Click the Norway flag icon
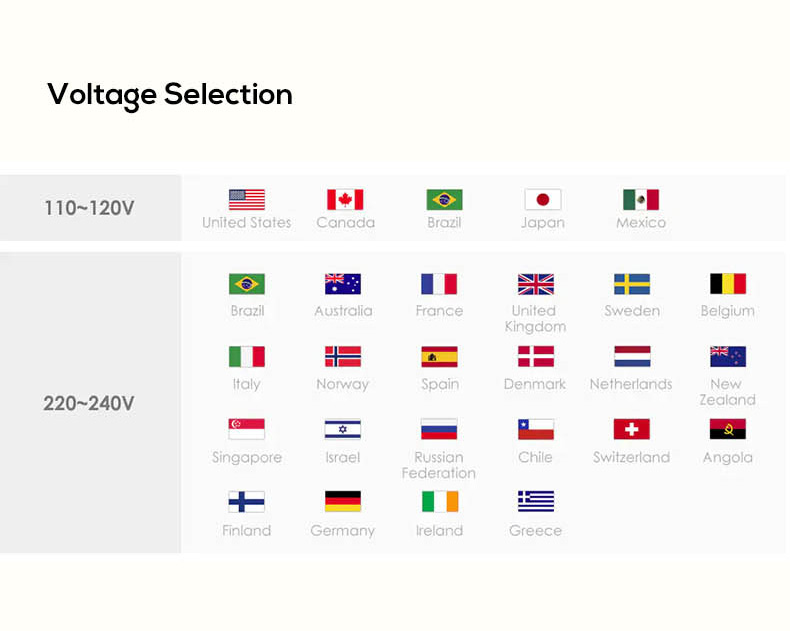This screenshot has height=631, width=790. point(343,357)
